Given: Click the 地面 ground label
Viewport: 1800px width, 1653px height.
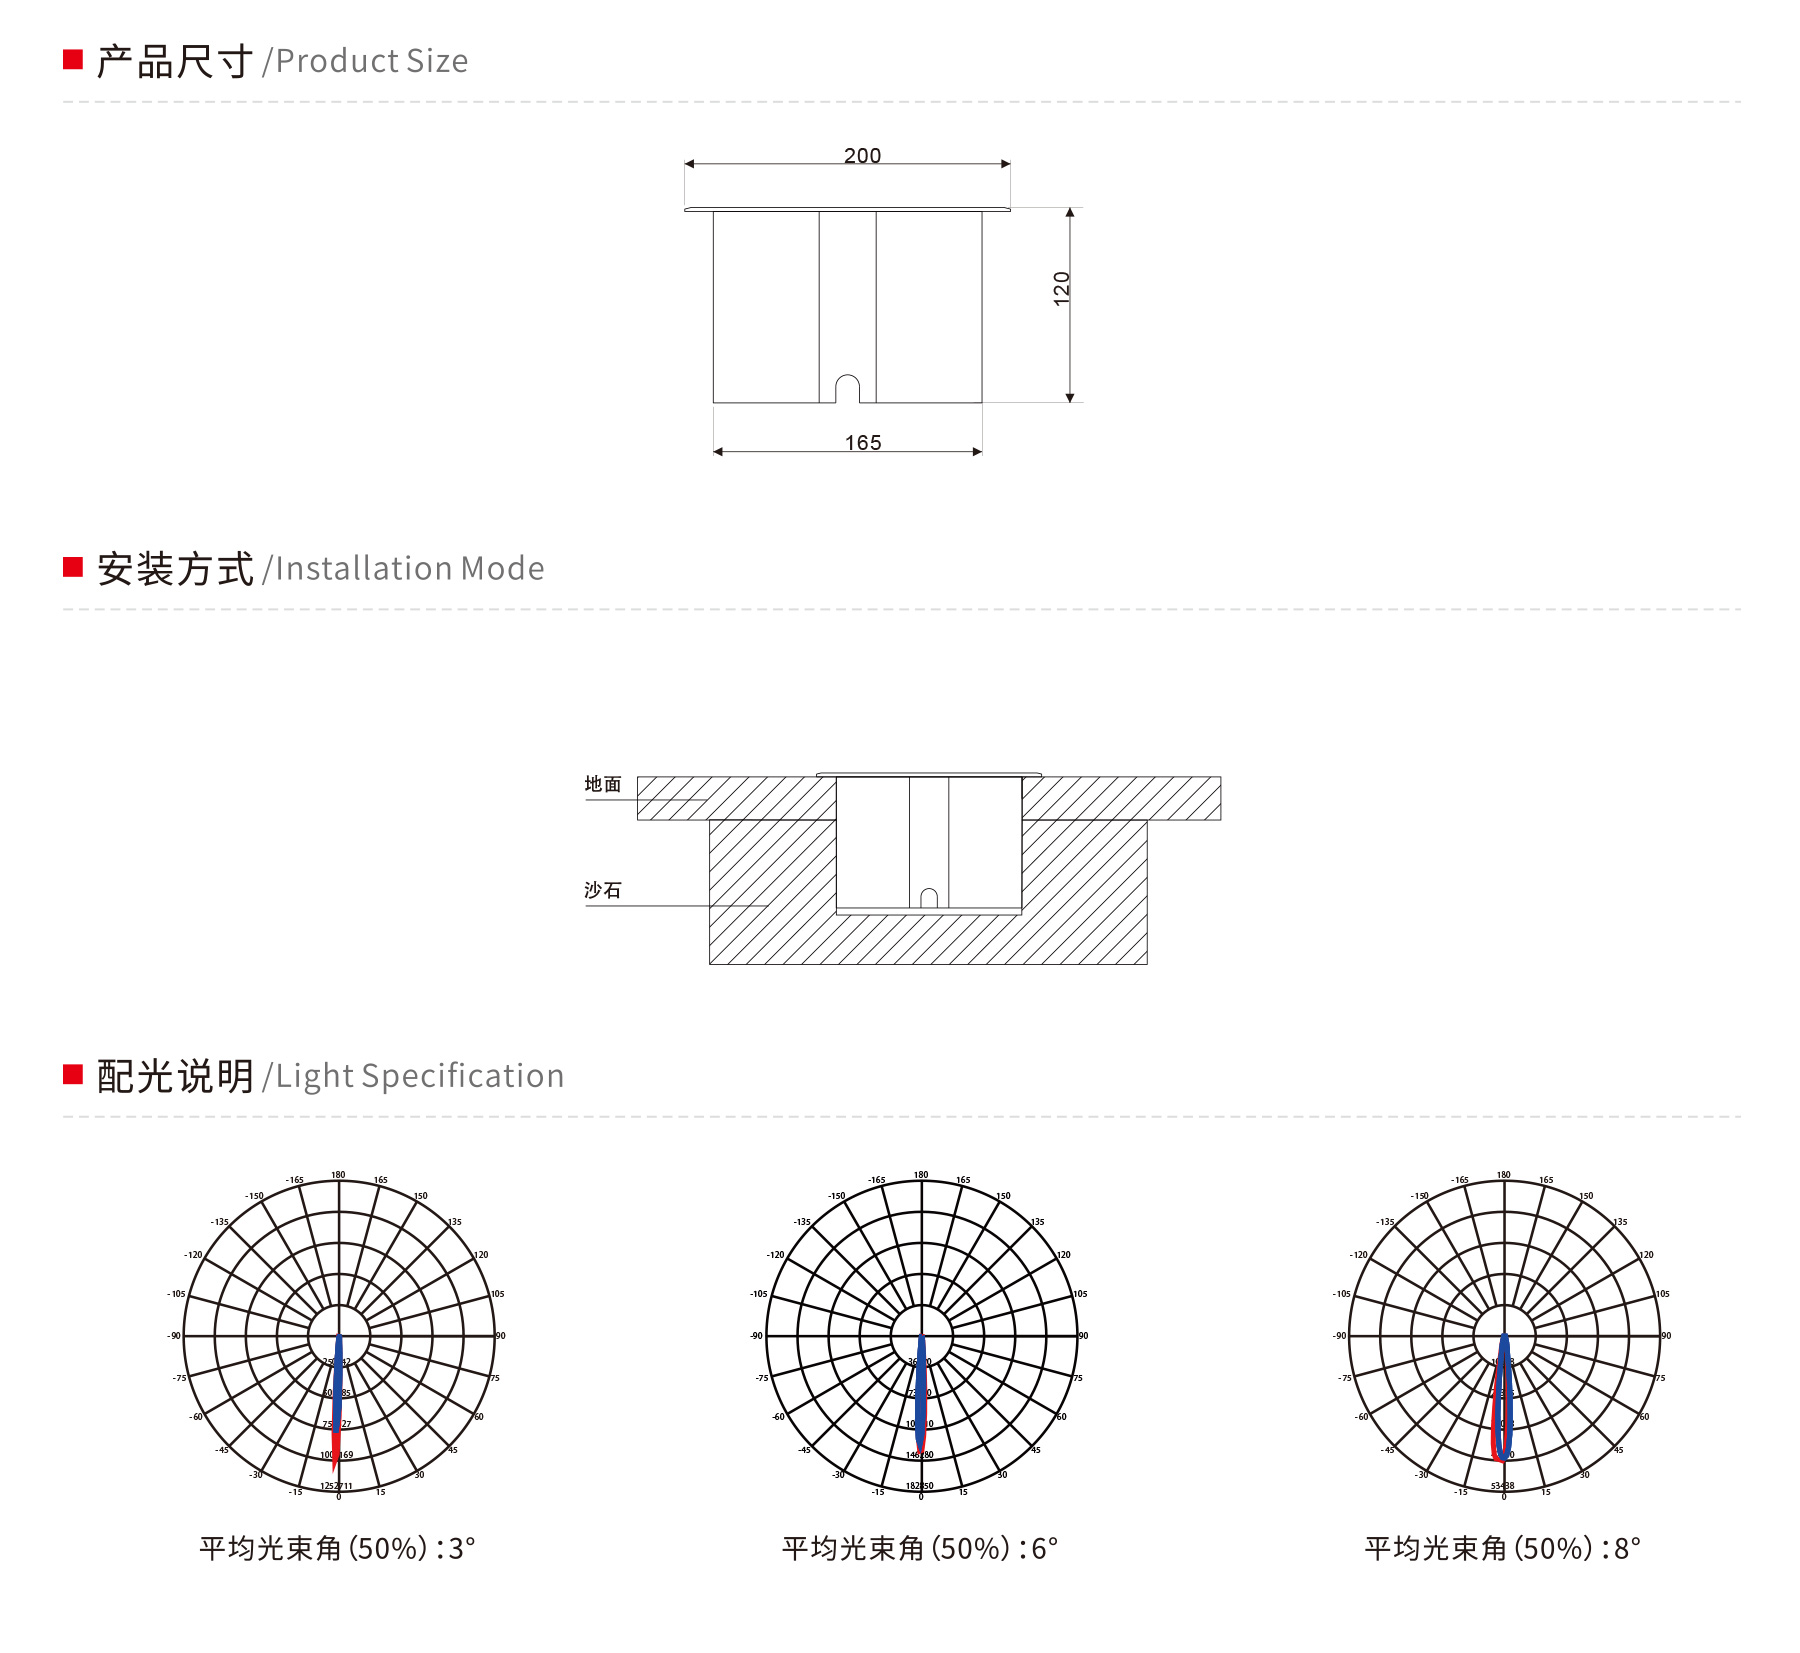Looking at the screenshot, I should 603,784.
